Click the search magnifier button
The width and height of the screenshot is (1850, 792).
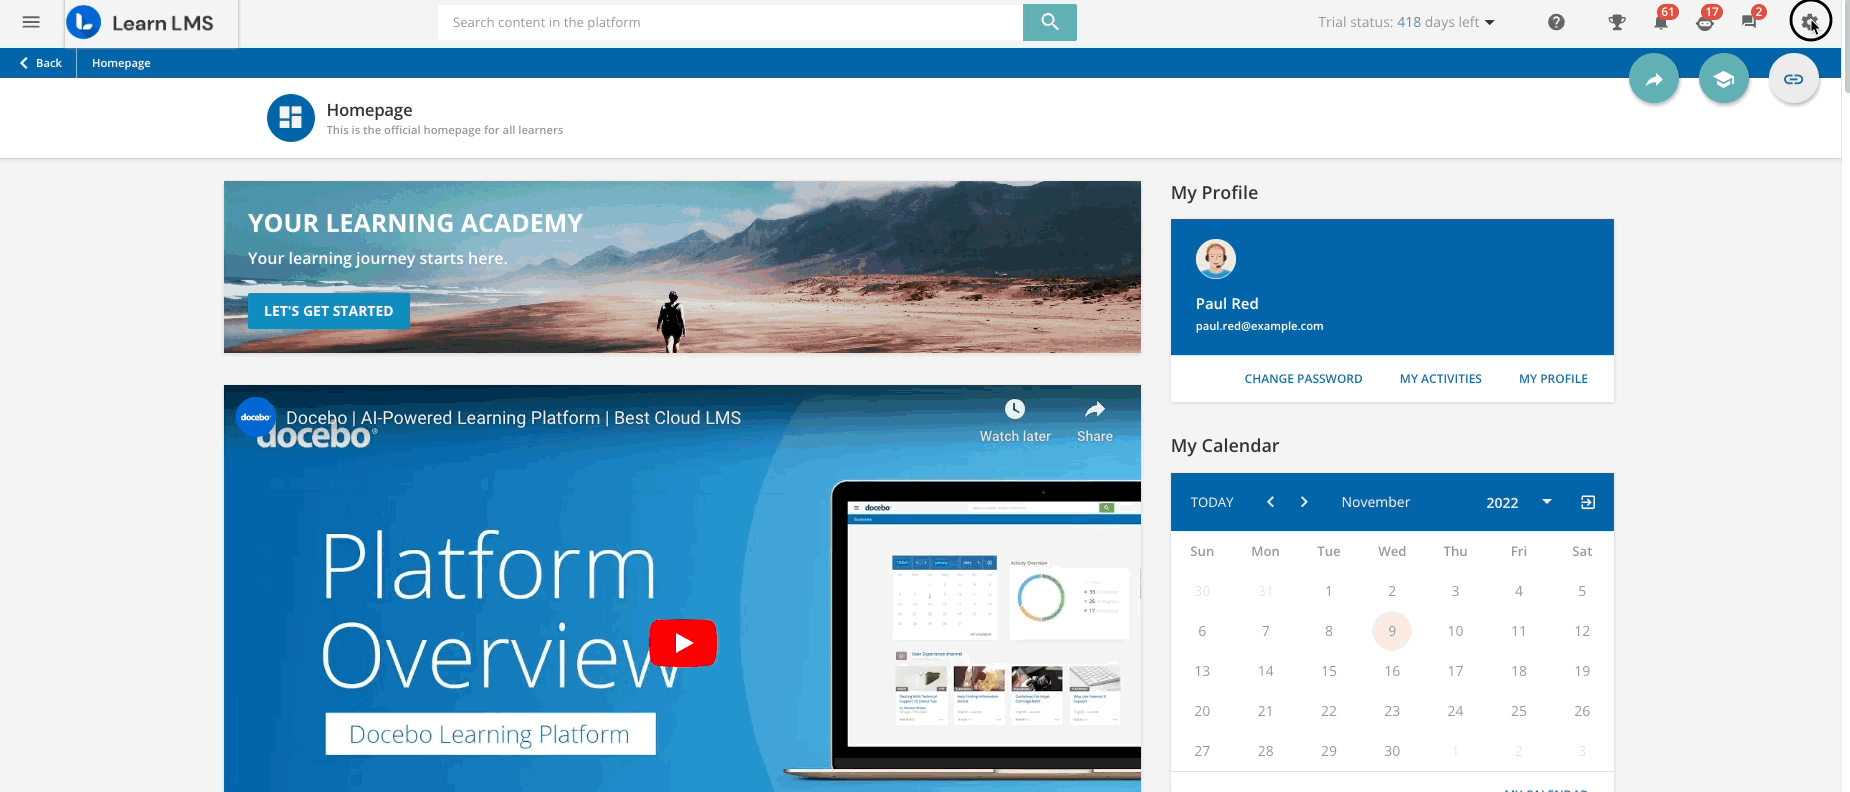coord(1050,22)
